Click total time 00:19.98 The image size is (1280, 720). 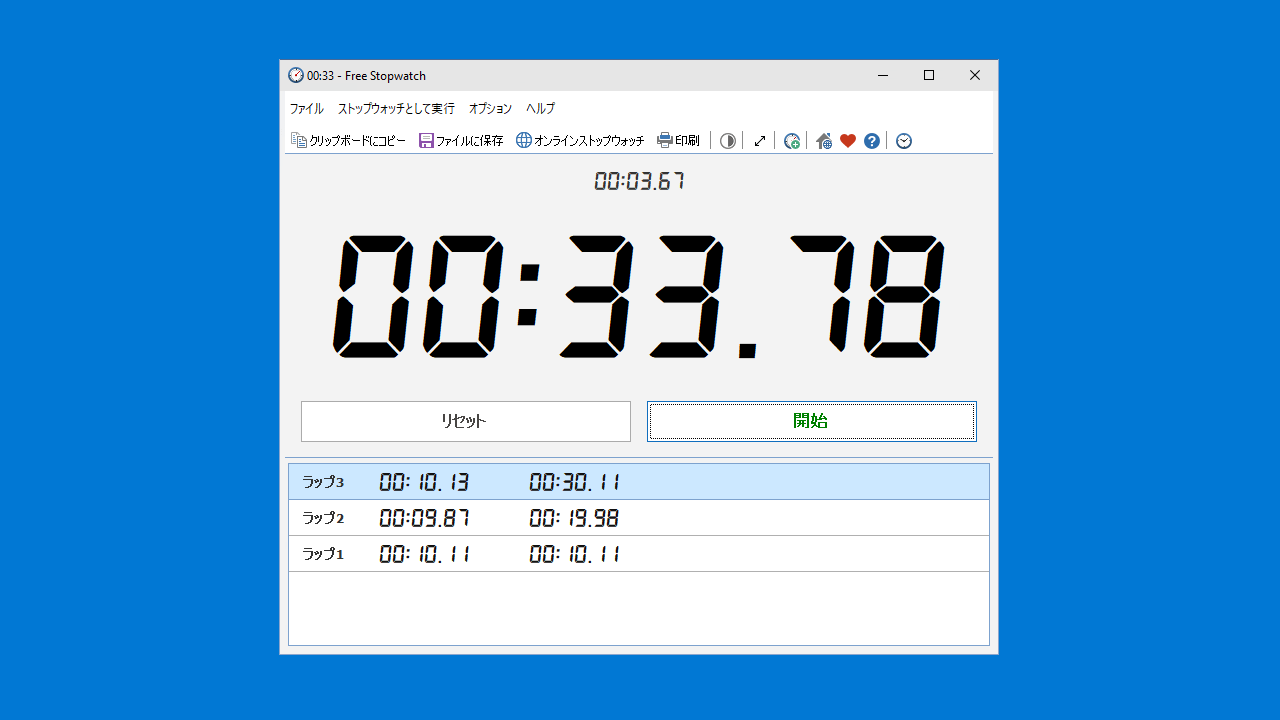coord(574,518)
